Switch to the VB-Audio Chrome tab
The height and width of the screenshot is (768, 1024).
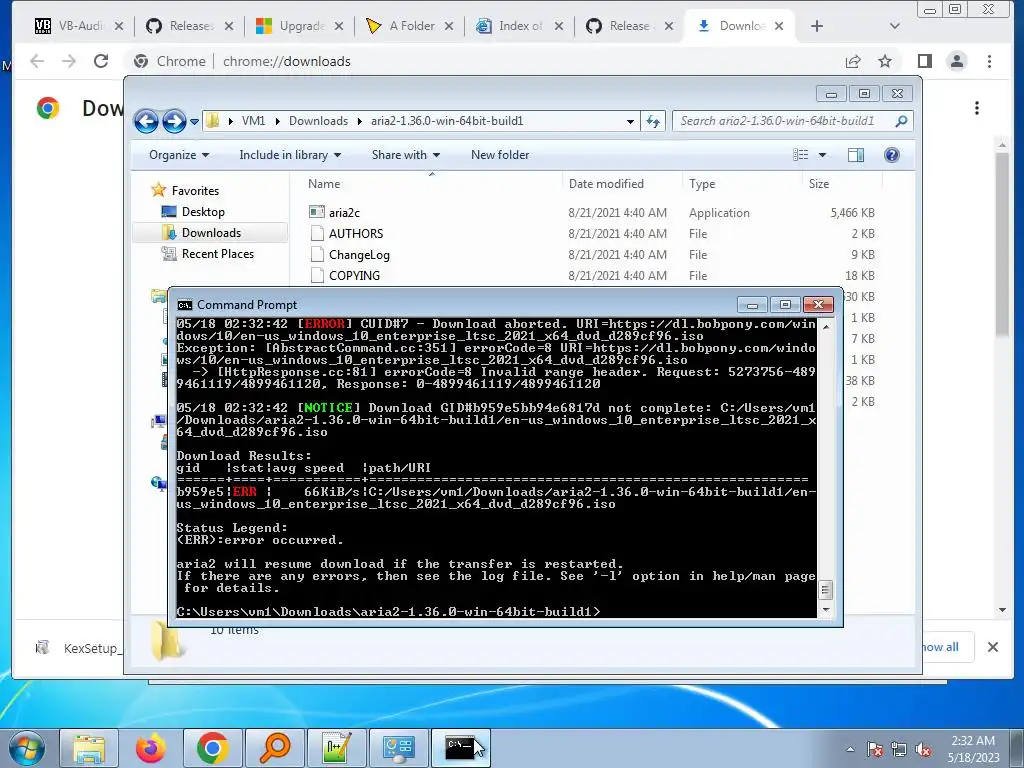pos(78,26)
